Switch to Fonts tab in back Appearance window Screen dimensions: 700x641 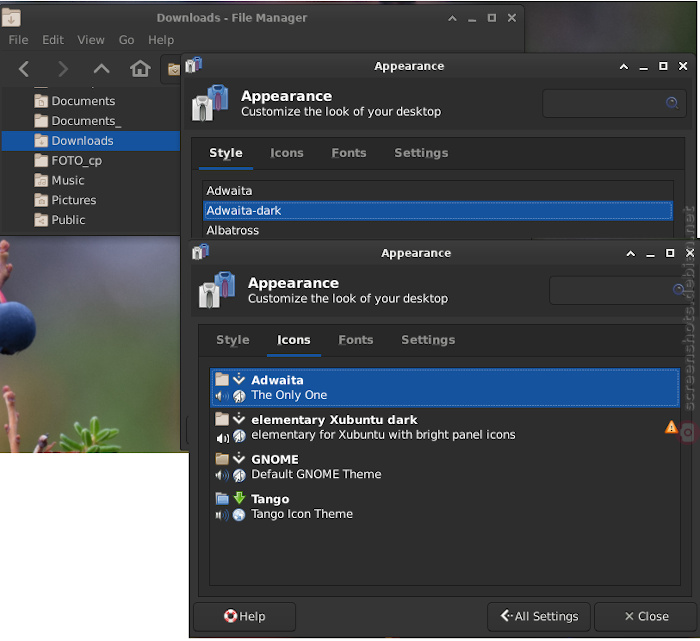tap(349, 153)
